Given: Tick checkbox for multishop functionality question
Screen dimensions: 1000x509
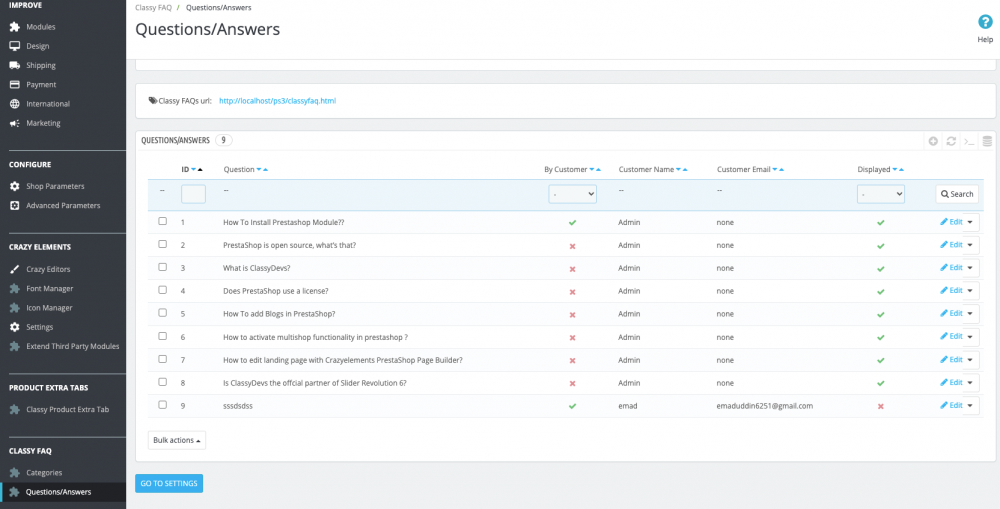Looking at the screenshot, I should pyautogui.click(x=163, y=336).
